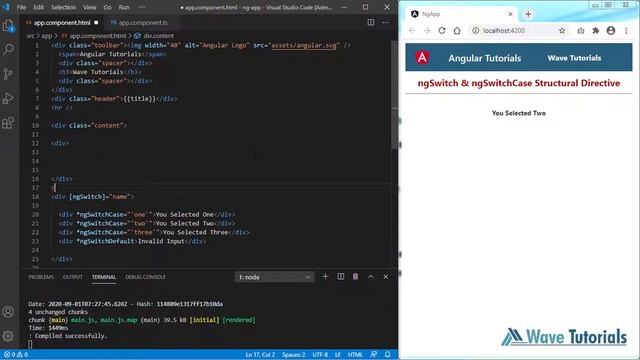Click the 'div.content' breadcrumb segment
Image resolution: width=640 pixels, height=360 pixels.
(158, 36)
